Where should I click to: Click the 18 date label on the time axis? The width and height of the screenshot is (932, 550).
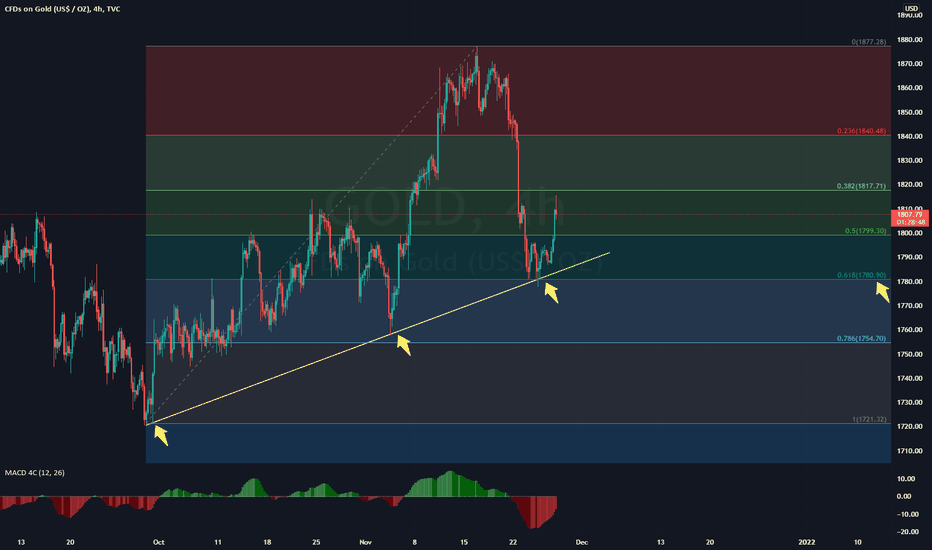click(267, 542)
